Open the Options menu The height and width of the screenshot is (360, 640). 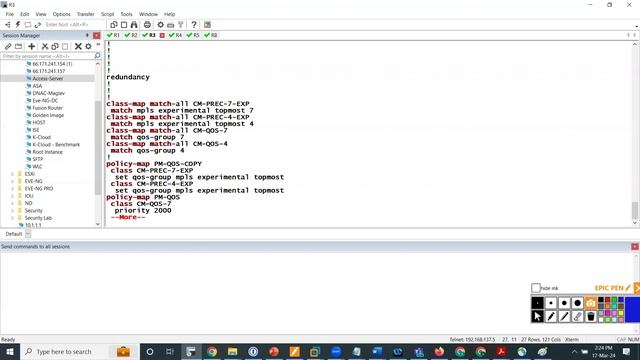pos(61,14)
